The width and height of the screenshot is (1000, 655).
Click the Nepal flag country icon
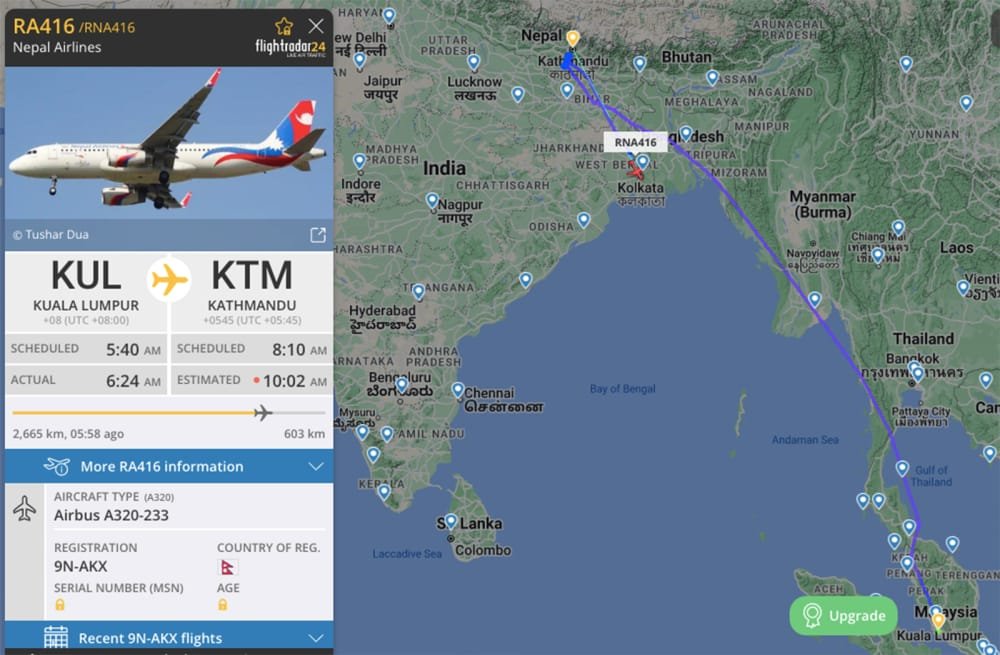[x=227, y=567]
